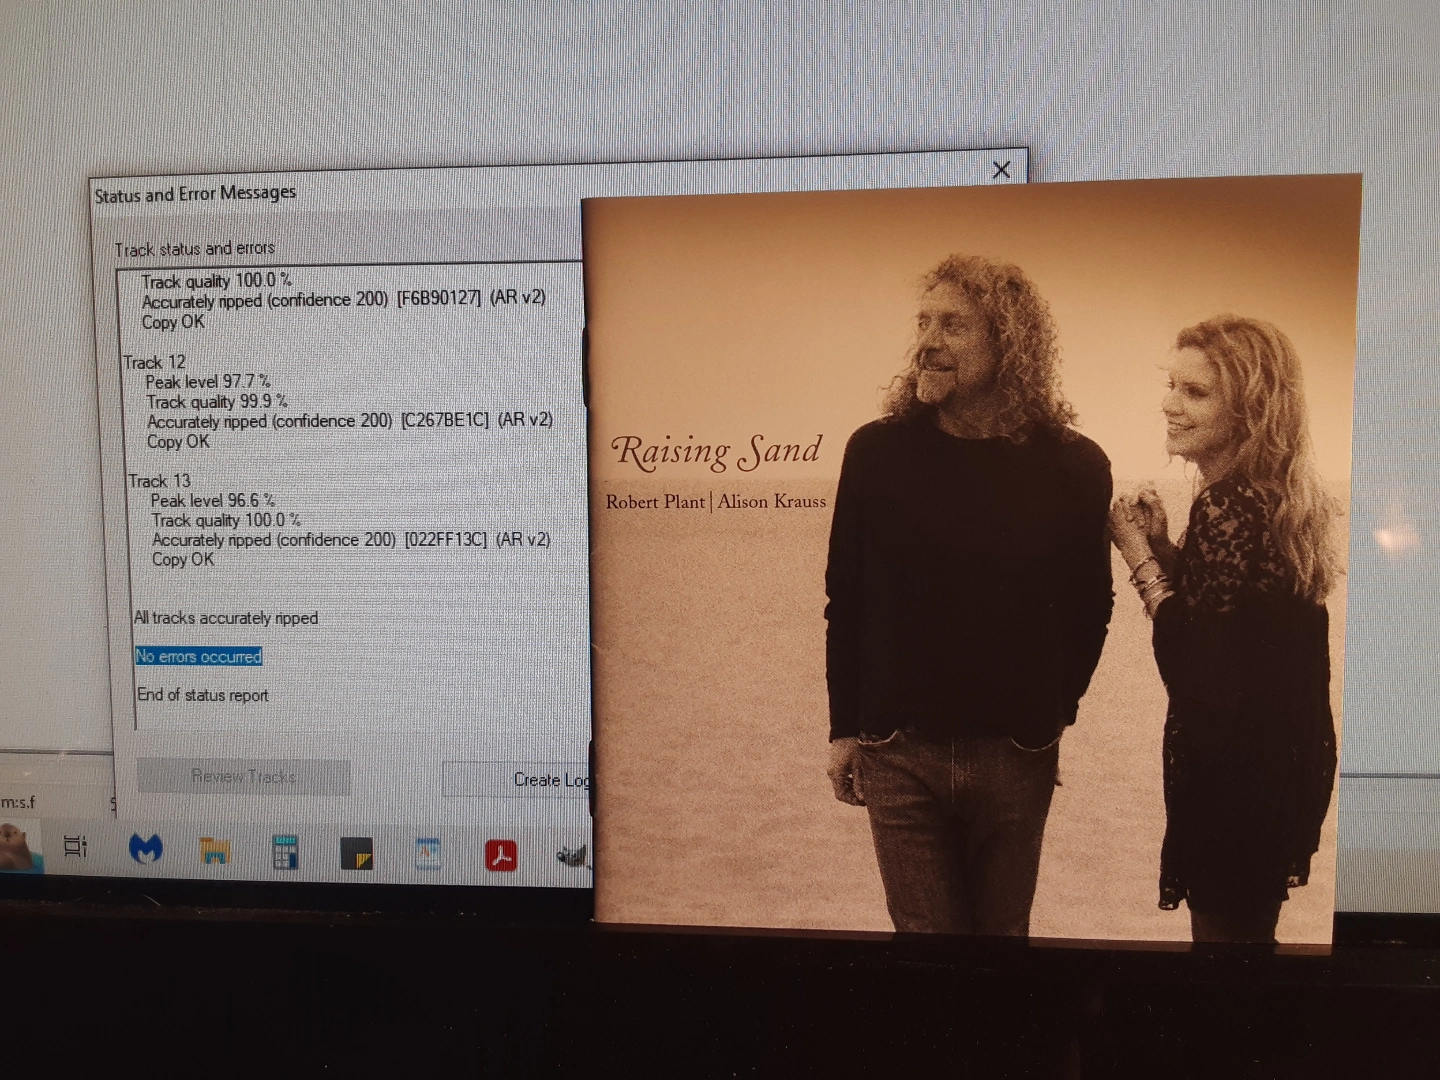Select the 'Track 12' heading
The height and width of the screenshot is (1080, 1440).
(x=154, y=362)
